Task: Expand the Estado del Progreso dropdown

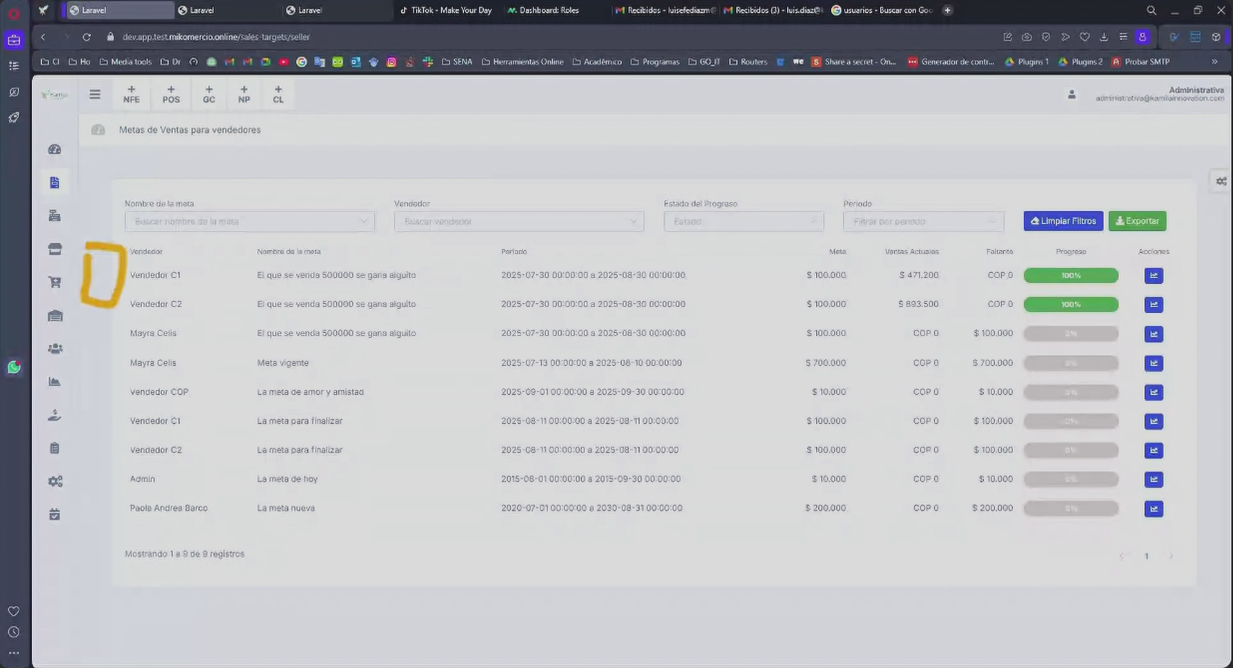Action: pos(743,221)
